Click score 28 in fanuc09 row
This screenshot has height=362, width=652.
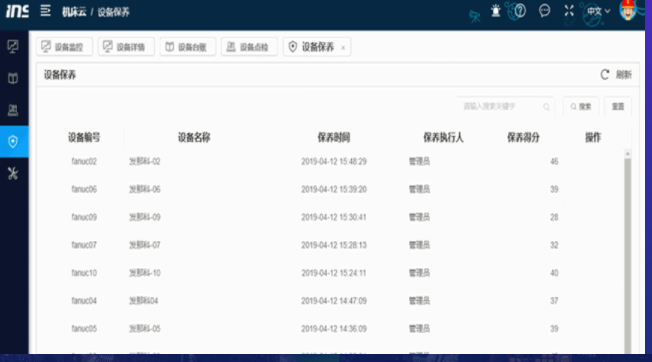coord(554,217)
